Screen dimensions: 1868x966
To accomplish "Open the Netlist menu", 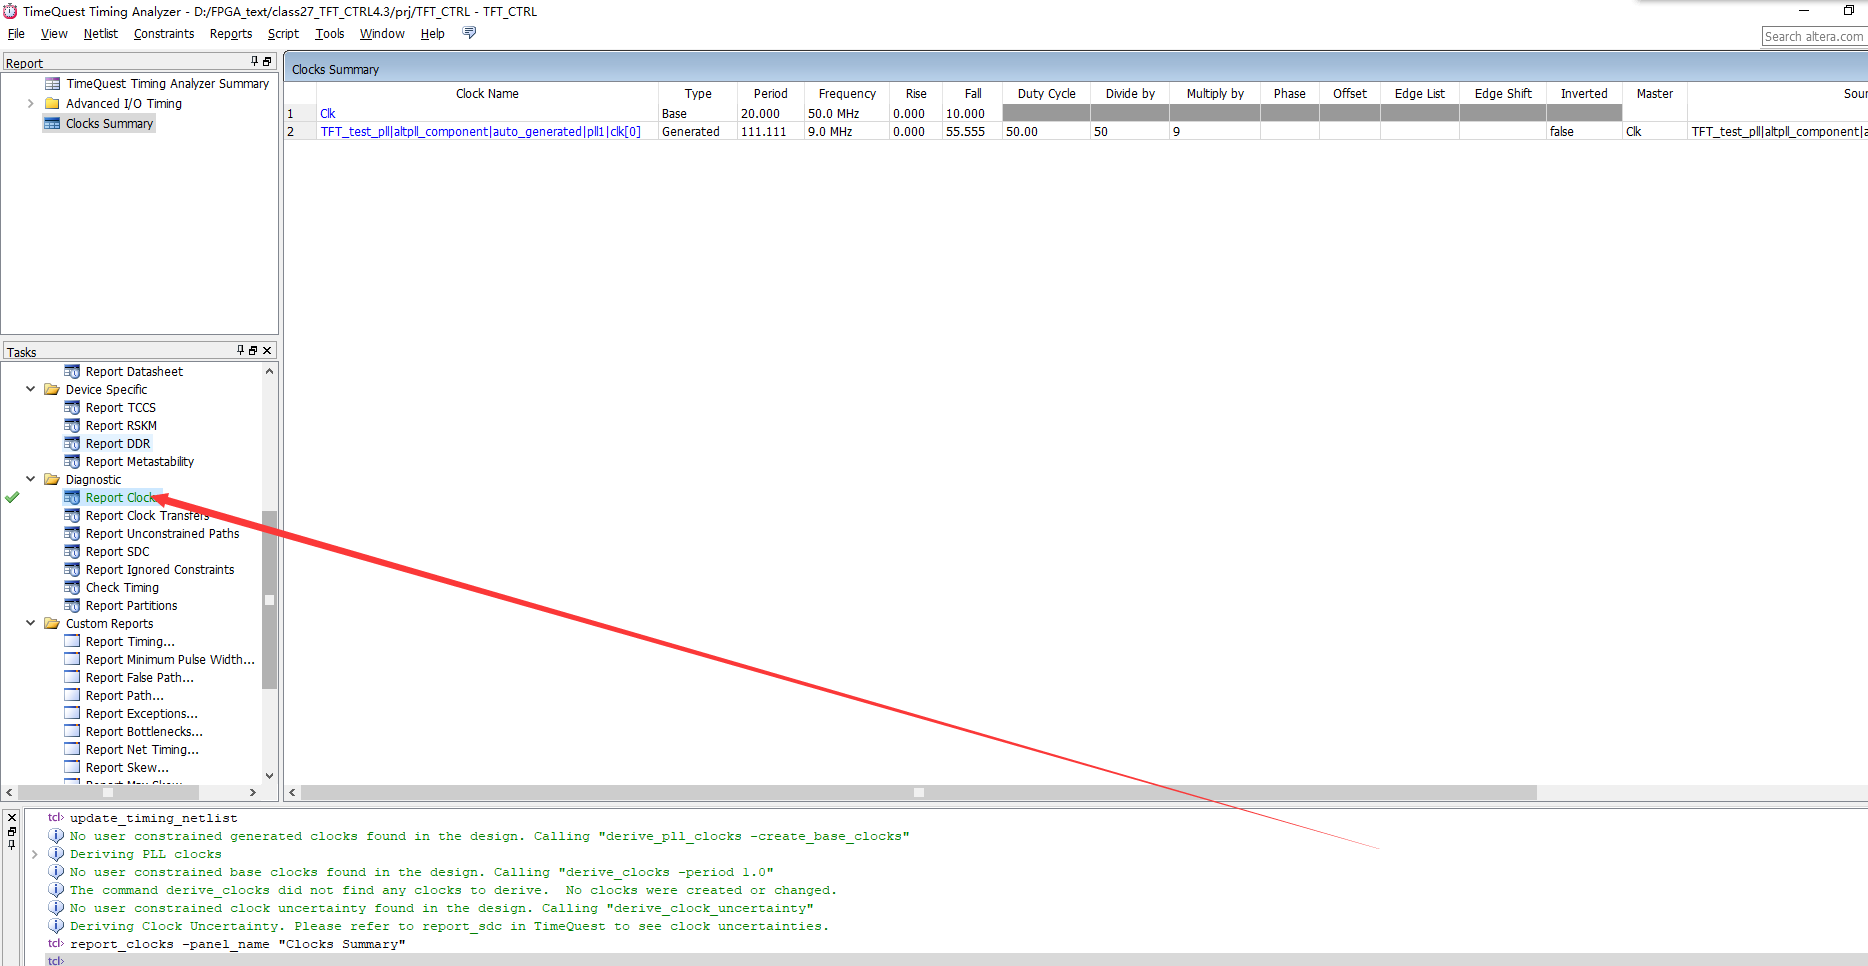I will click(100, 34).
